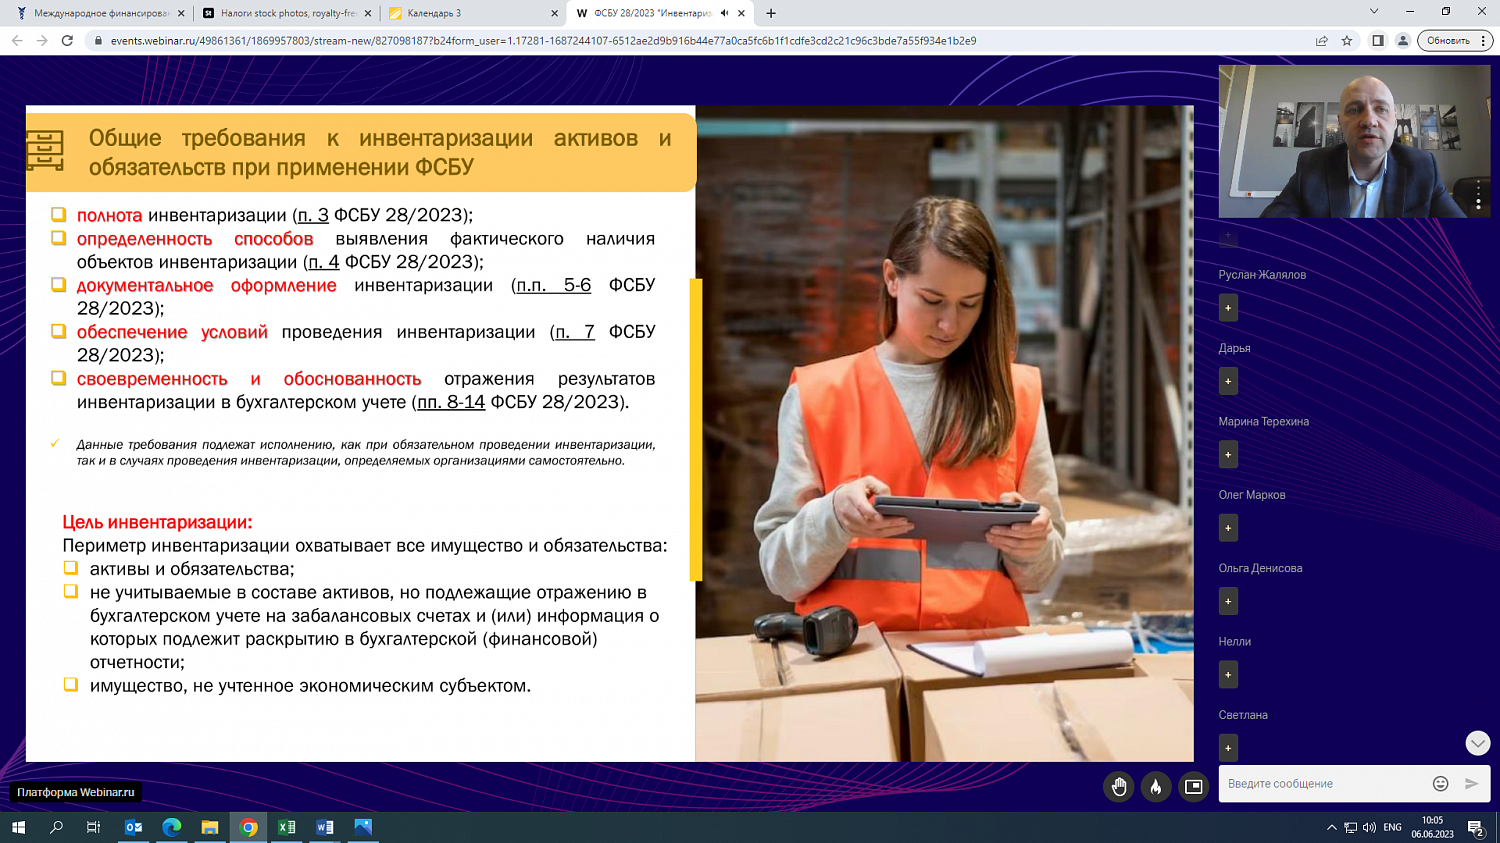Viewport: 1500px width, 843px height.
Task: Open Outlook from the taskbar
Action: click(x=133, y=827)
